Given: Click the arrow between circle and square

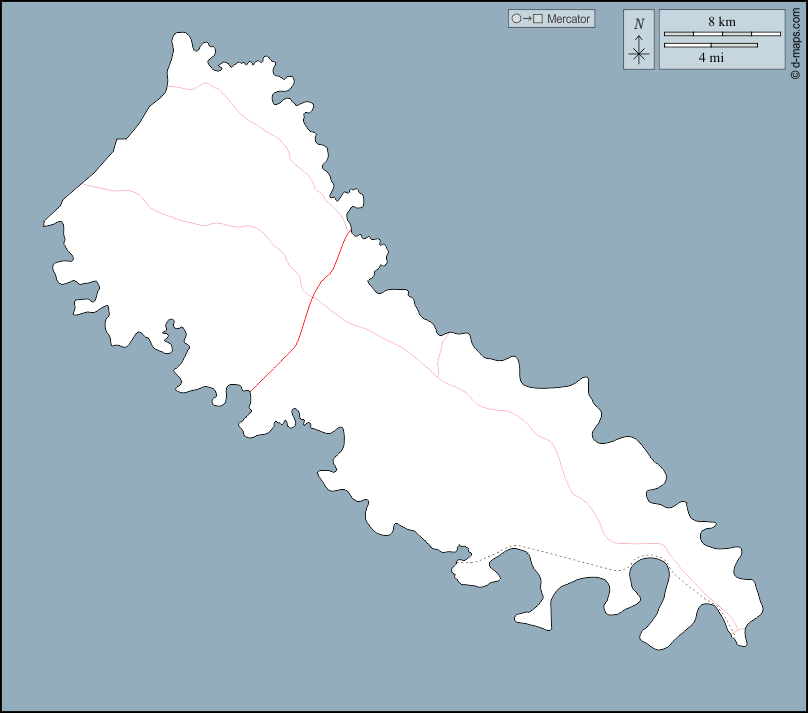Looking at the screenshot, I should 527,19.
